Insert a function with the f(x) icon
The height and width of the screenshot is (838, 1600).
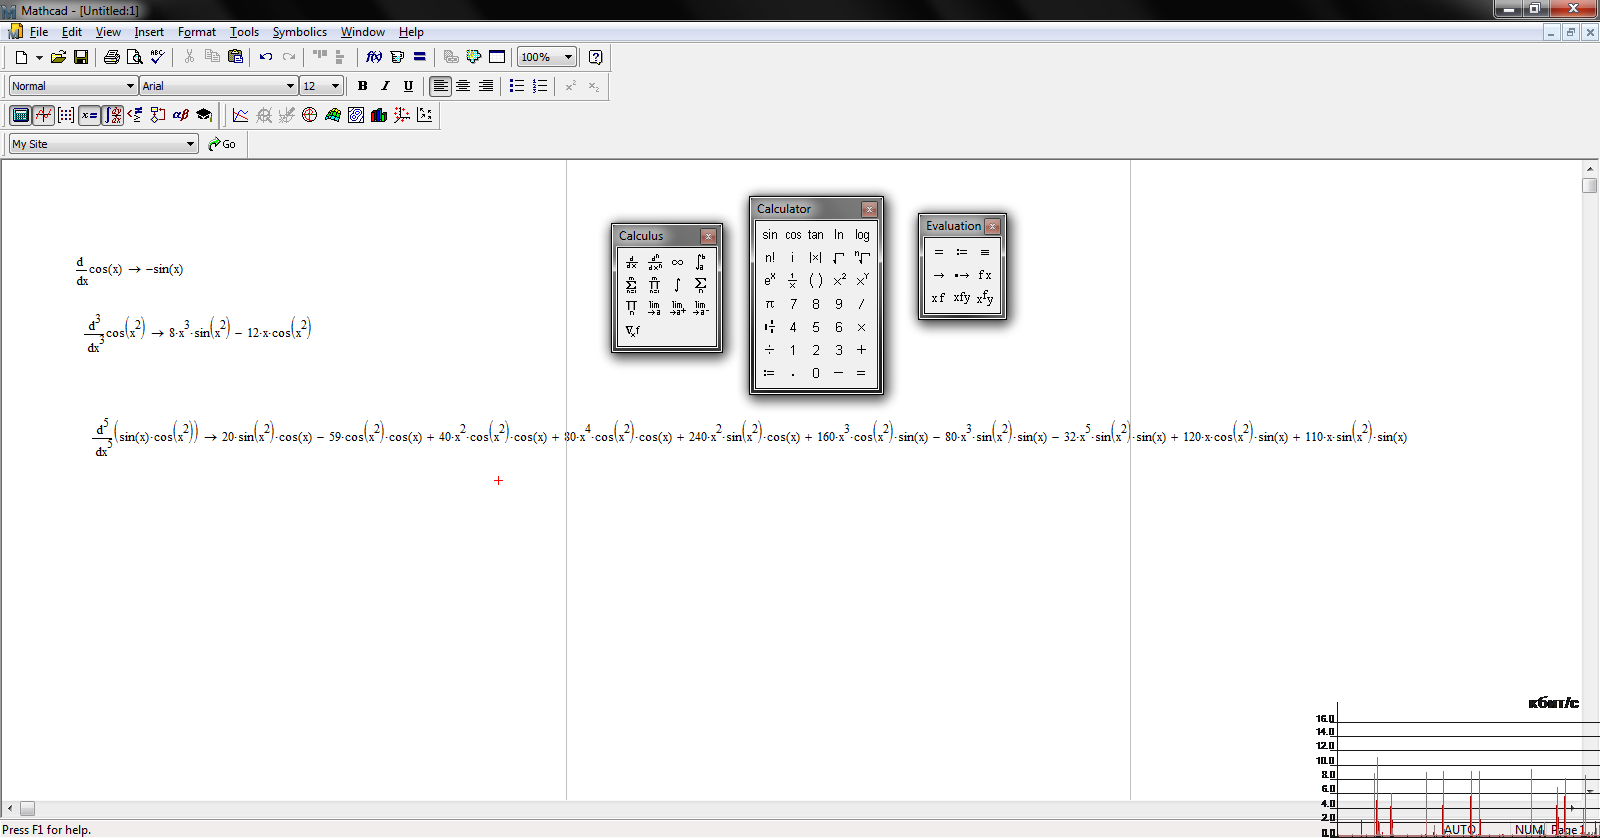[374, 57]
